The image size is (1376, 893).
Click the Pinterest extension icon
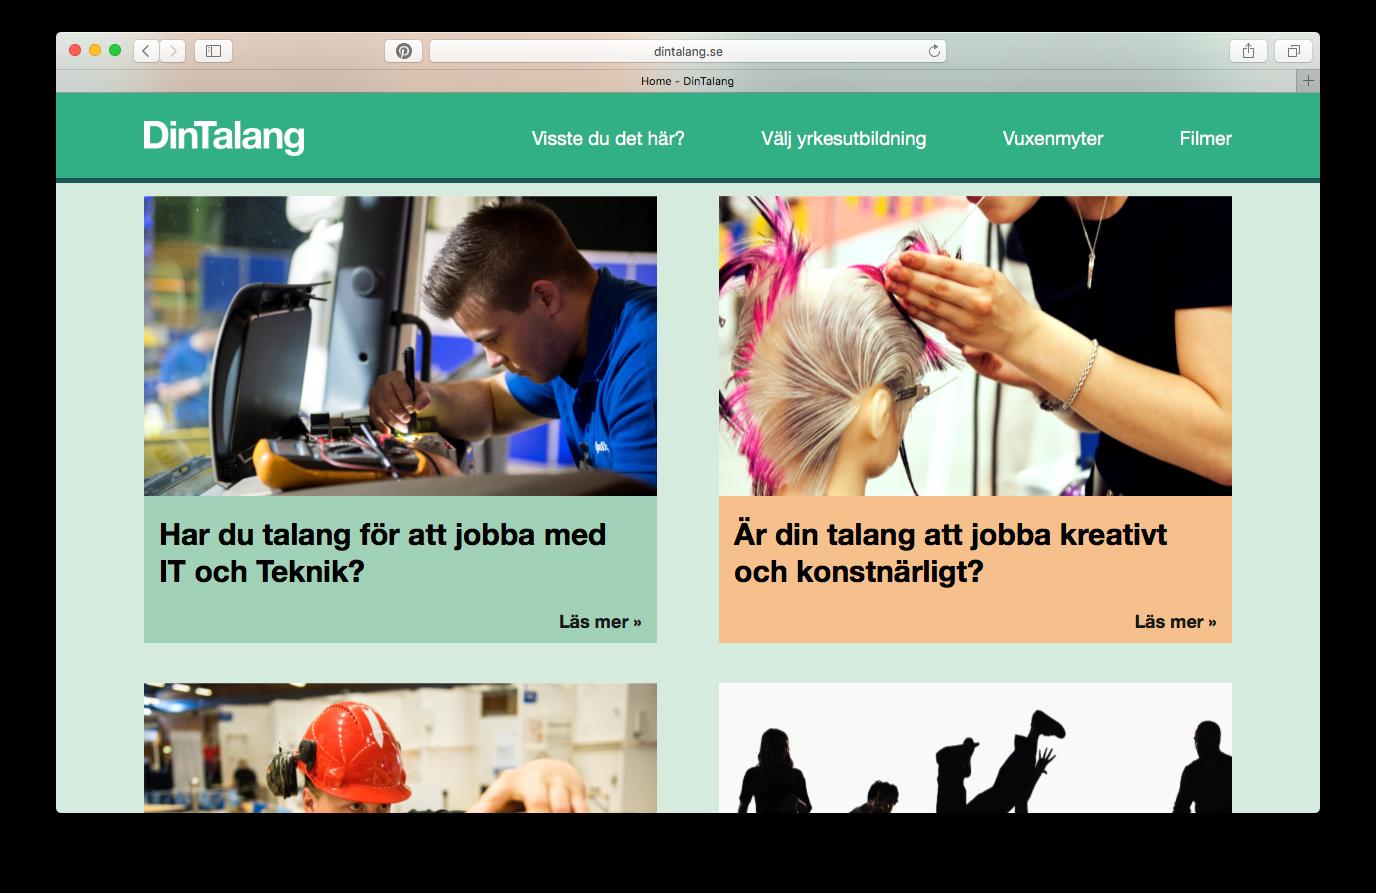[403, 51]
